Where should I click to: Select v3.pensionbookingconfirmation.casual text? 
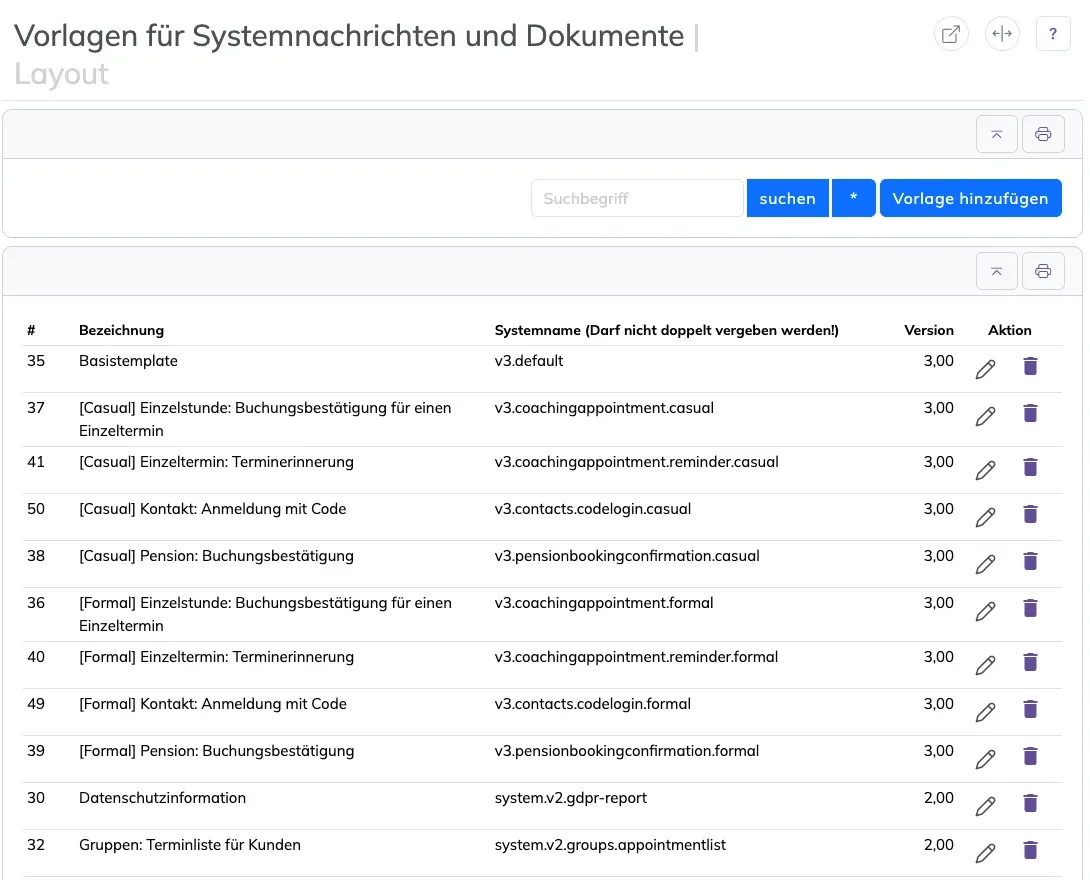[627, 556]
